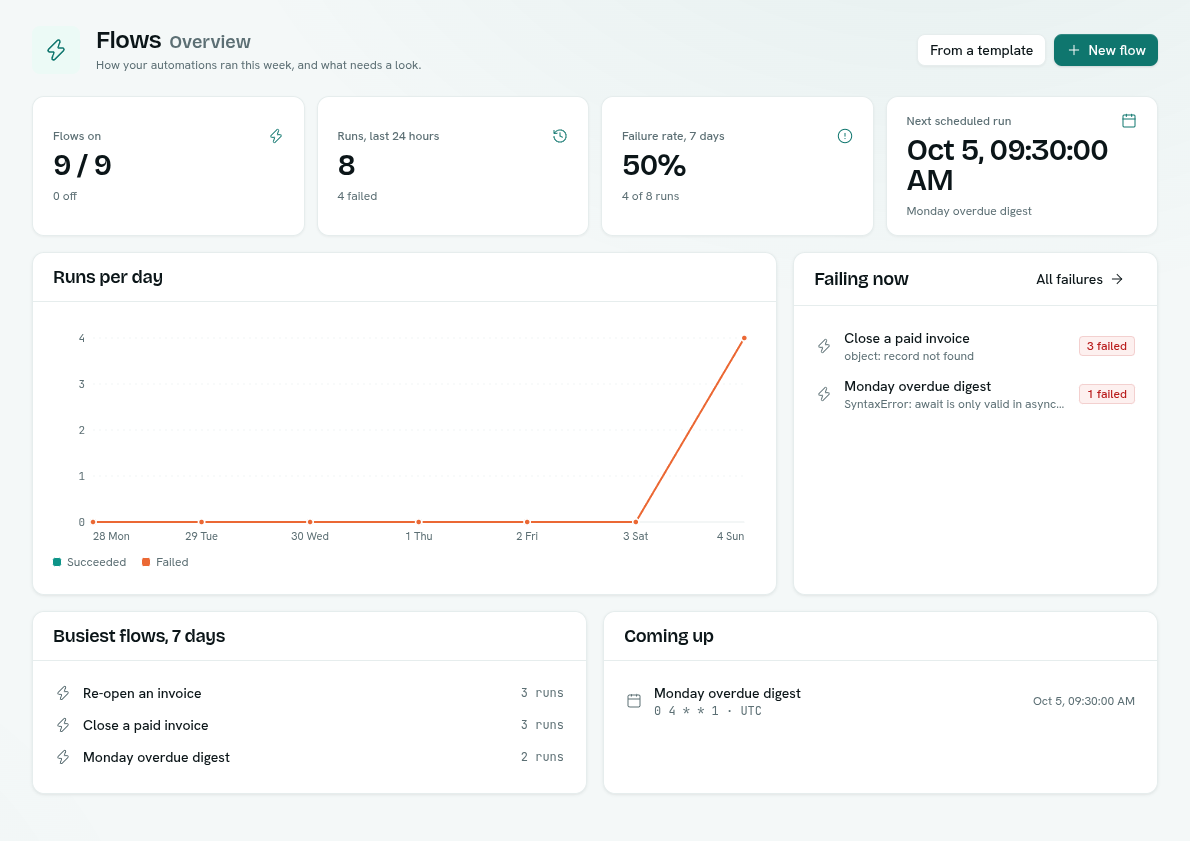This screenshot has width=1190, height=841.
Task: Click the Flows lightning logo icon
Action: [56, 50]
